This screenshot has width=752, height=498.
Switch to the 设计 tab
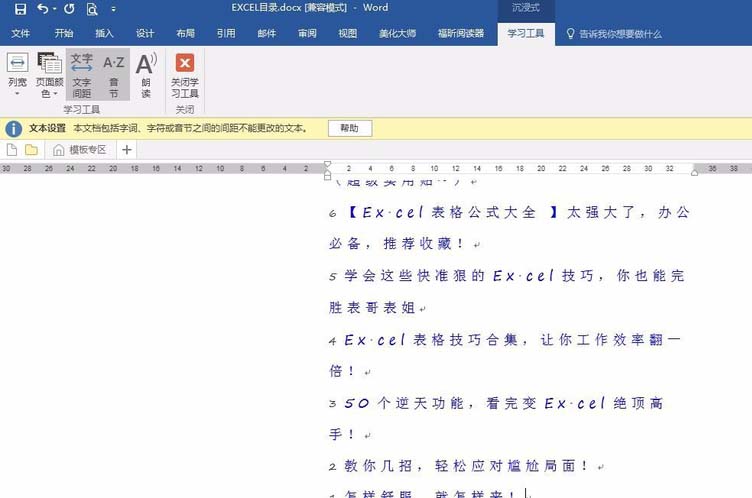145,34
